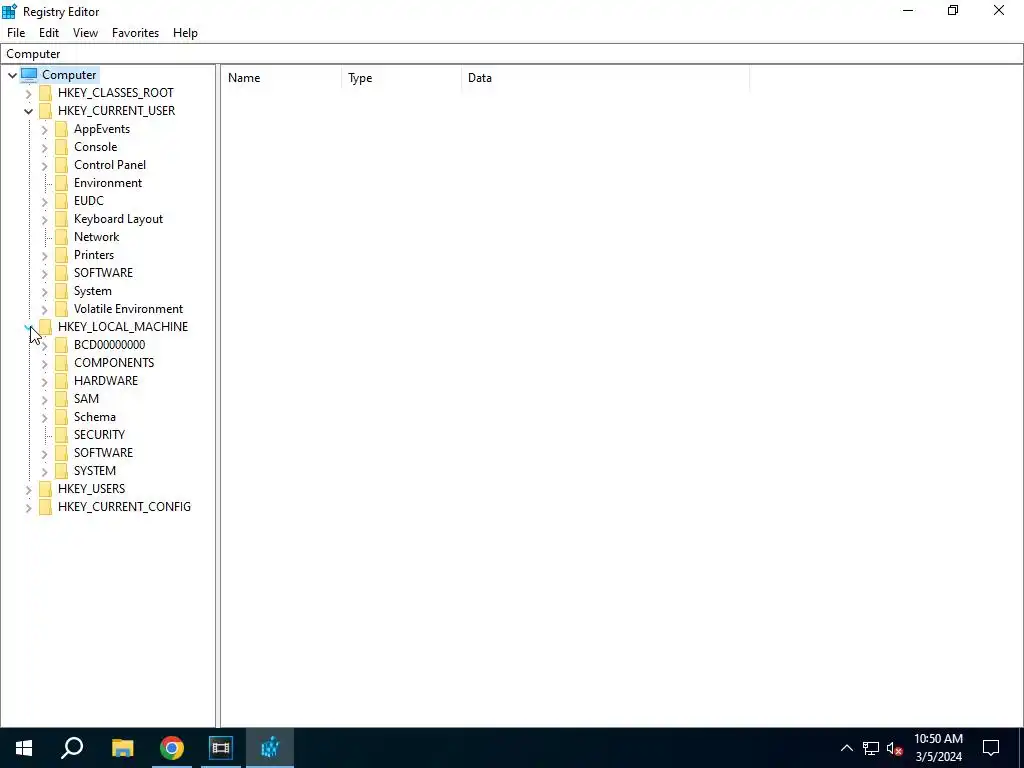
Task: Click the HKEY_CURRENT_USER folder icon
Action: click(x=45, y=110)
